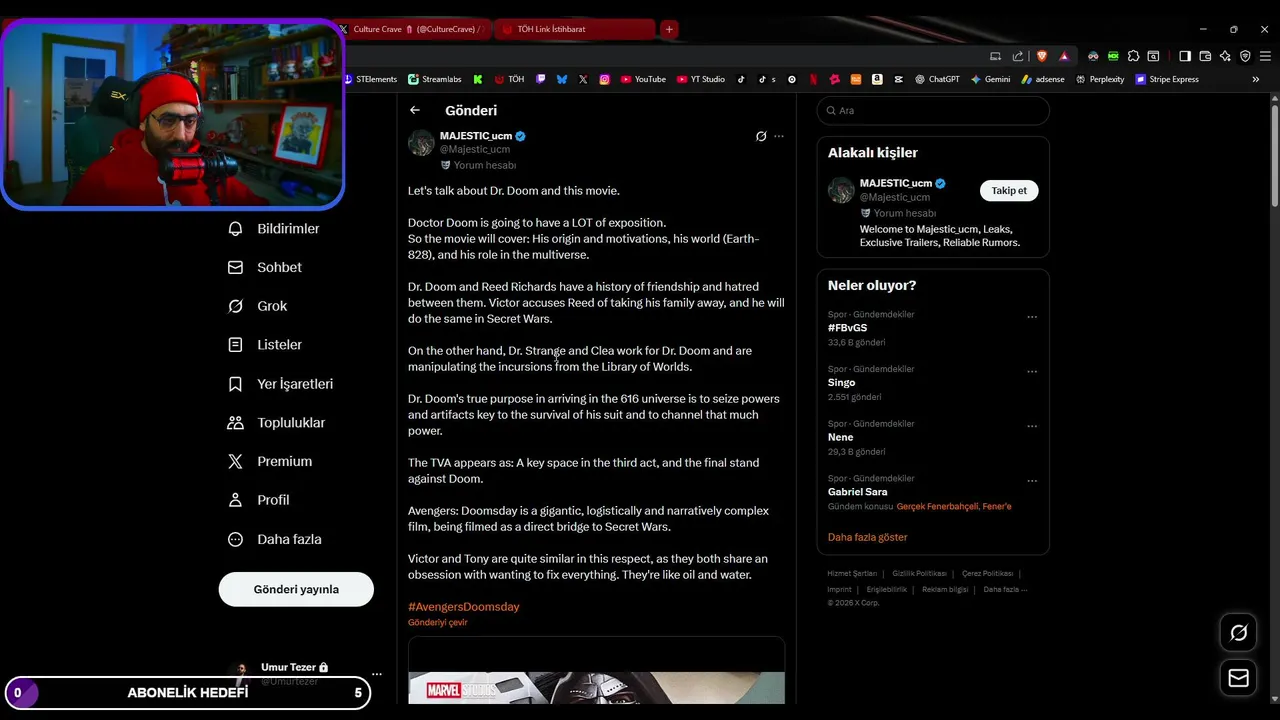Viewport: 1280px width, 720px height.
Task: Click the Ara search field
Action: point(933,111)
